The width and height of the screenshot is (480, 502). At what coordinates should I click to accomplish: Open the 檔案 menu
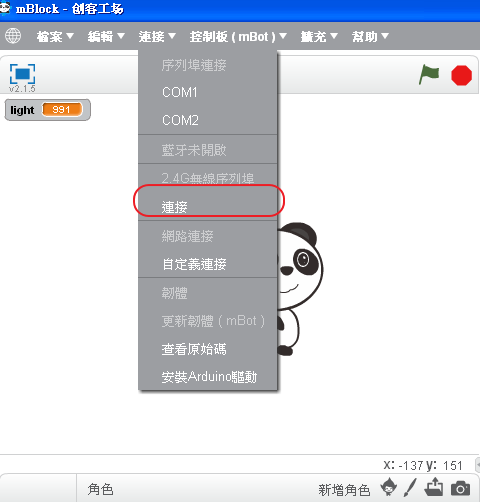[x=55, y=36]
